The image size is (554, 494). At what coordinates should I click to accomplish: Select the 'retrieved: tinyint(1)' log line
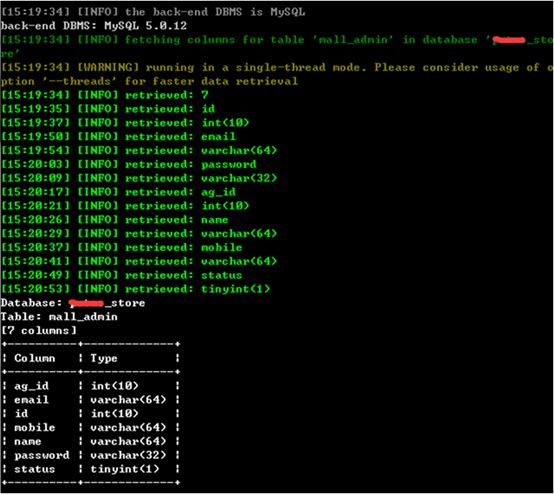[x=135, y=289]
